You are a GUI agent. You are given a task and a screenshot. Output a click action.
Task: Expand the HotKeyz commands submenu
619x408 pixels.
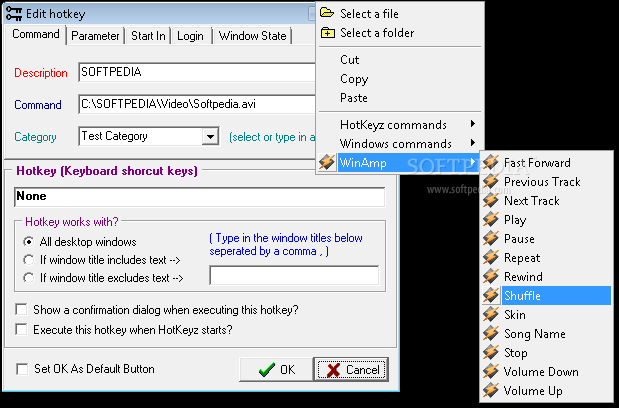400,125
